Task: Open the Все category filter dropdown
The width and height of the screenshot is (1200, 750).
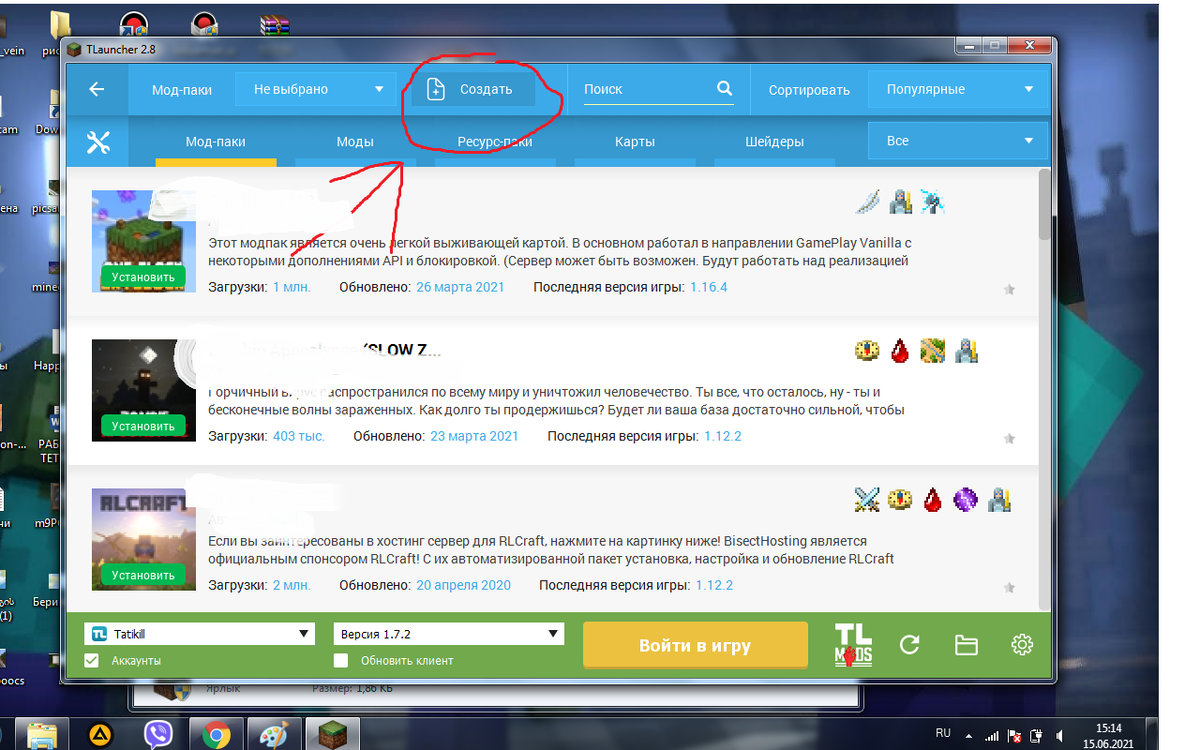Action: tap(958, 141)
